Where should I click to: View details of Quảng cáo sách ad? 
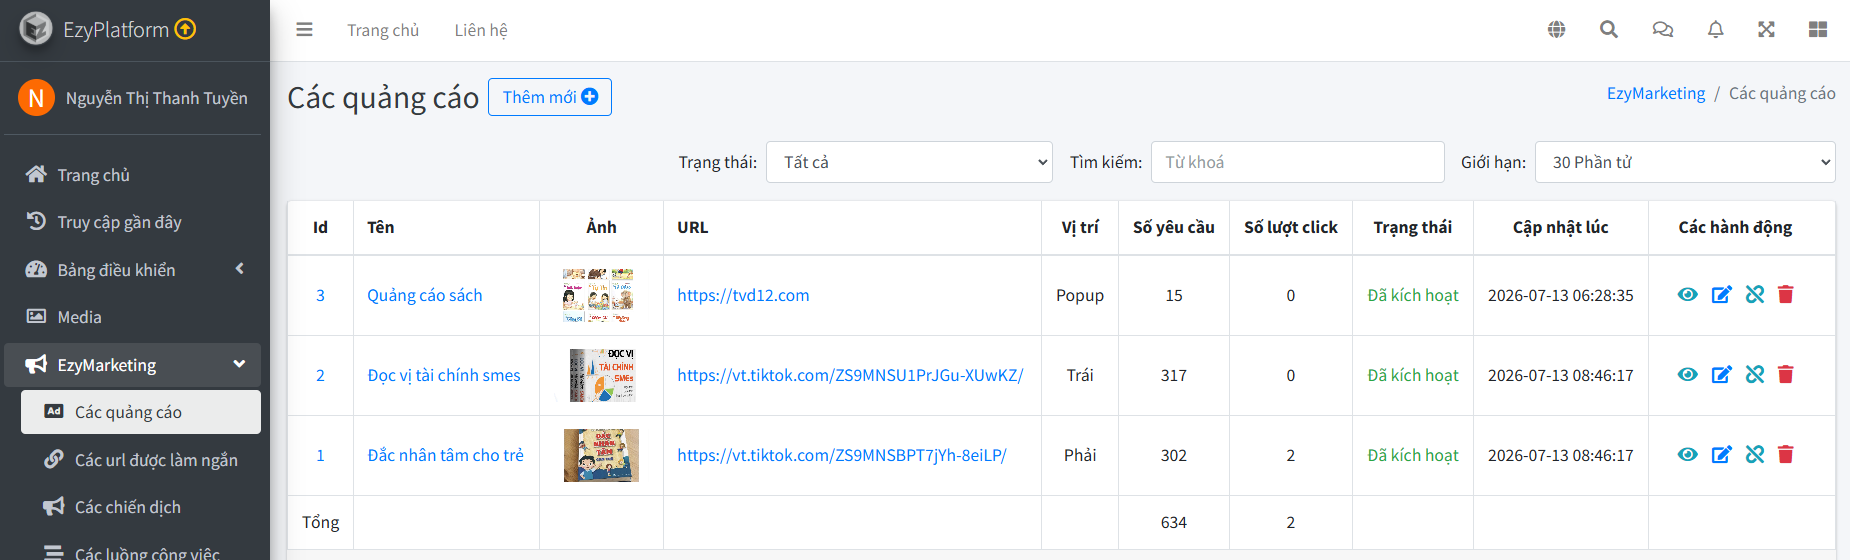(1688, 295)
